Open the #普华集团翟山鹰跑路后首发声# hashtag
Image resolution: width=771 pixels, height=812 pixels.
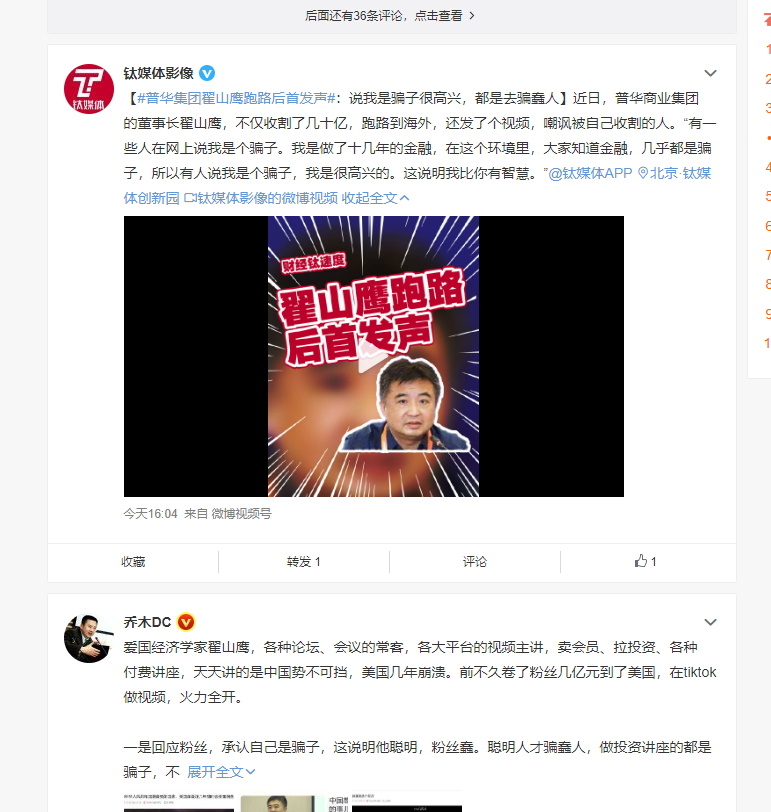point(236,98)
